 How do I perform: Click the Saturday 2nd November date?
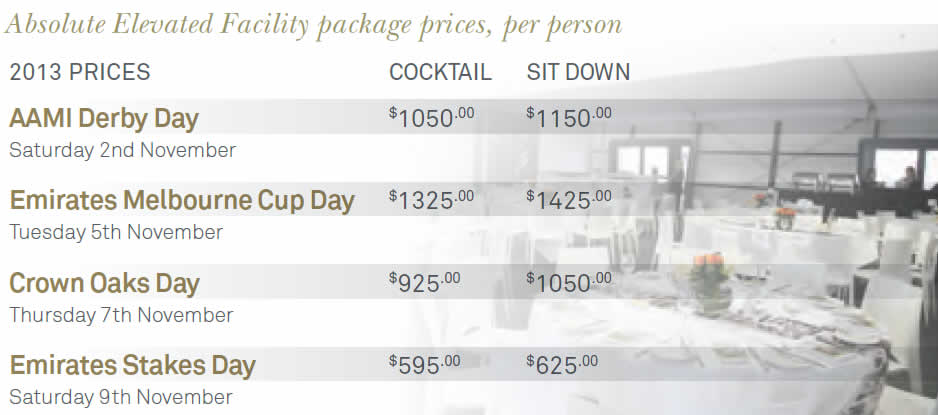(123, 150)
